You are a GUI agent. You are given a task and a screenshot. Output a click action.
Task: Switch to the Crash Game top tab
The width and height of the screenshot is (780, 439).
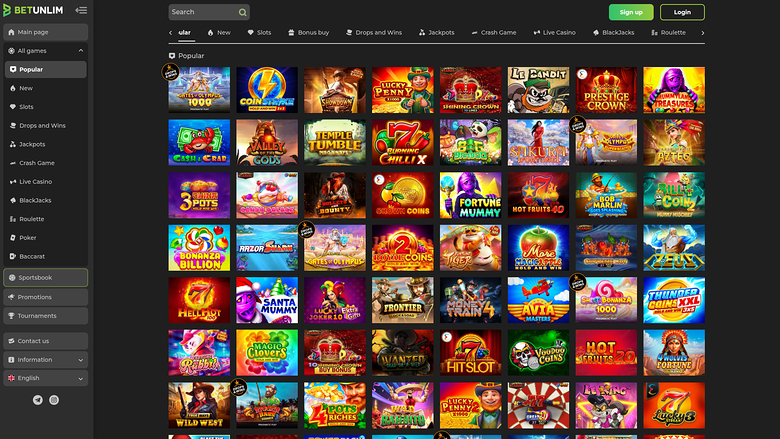click(x=493, y=33)
